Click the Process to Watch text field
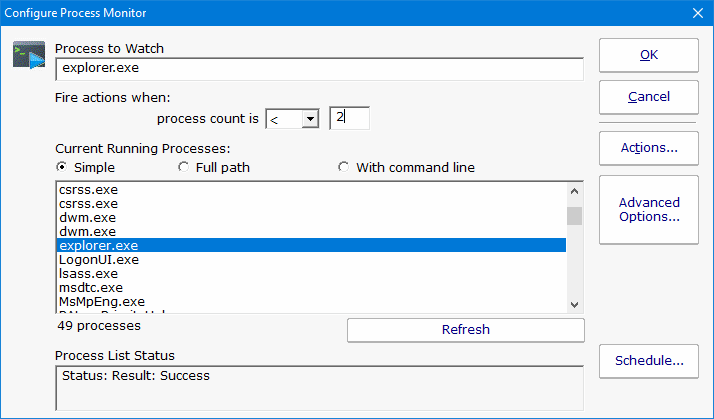This screenshot has height=419, width=714. pos(318,69)
